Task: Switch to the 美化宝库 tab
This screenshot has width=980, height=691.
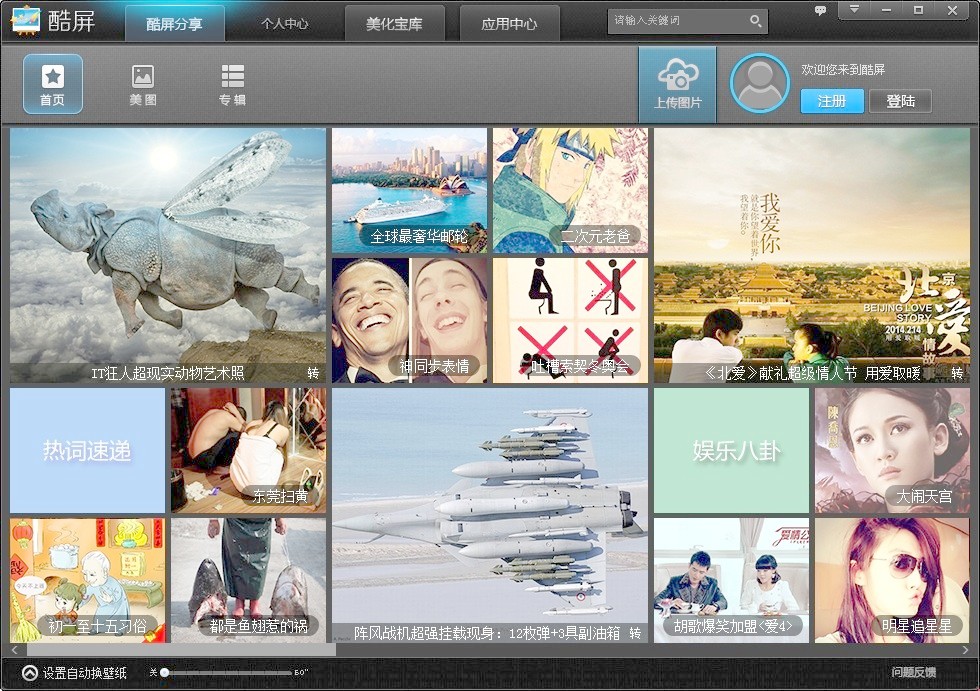Action: tap(394, 24)
